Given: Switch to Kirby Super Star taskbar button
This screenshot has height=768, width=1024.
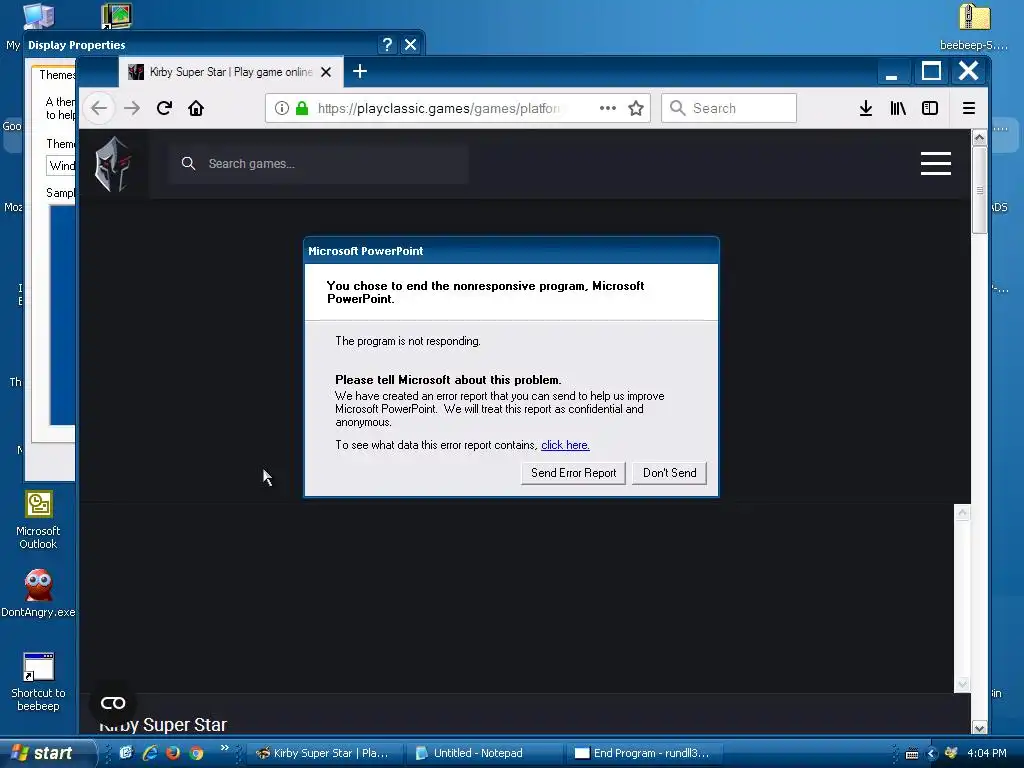Looking at the screenshot, I should [x=324, y=753].
